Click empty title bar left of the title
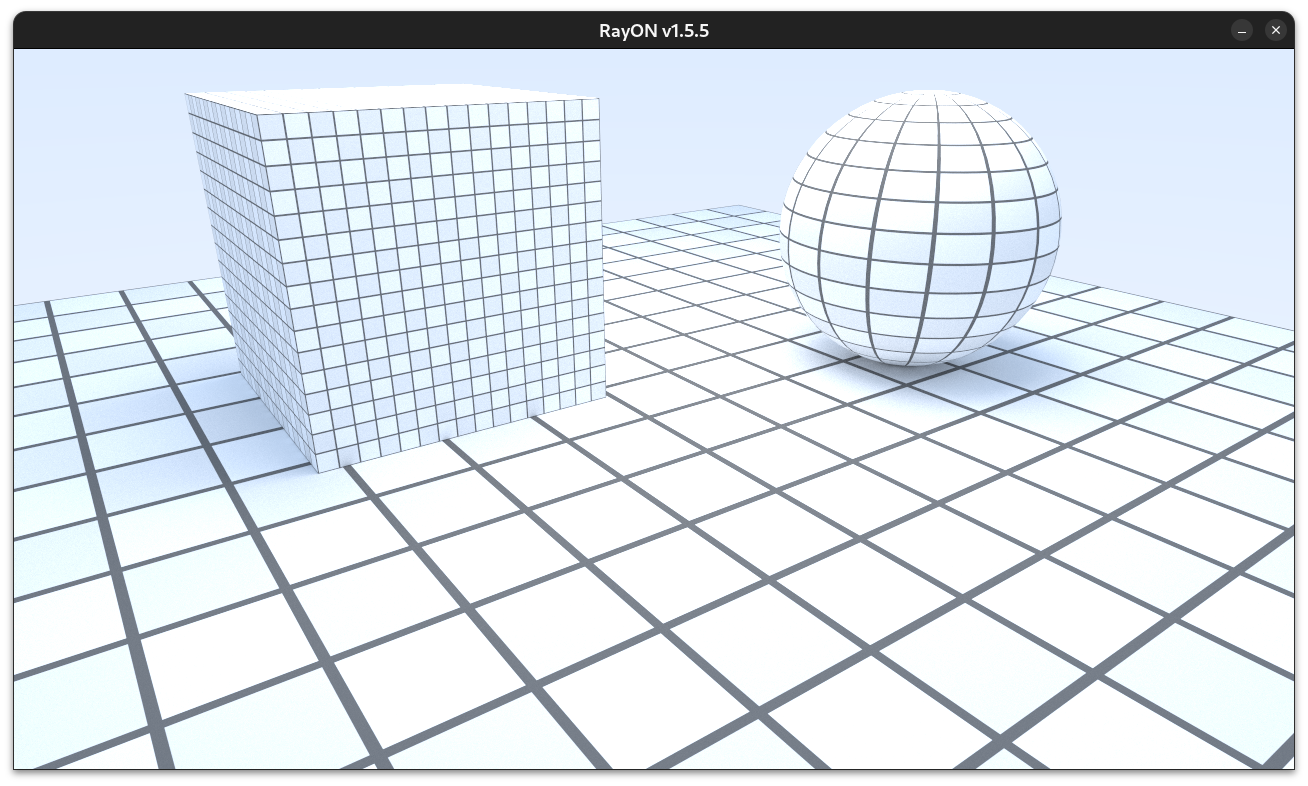This screenshot has height=786, width=1308. point(300,30)
